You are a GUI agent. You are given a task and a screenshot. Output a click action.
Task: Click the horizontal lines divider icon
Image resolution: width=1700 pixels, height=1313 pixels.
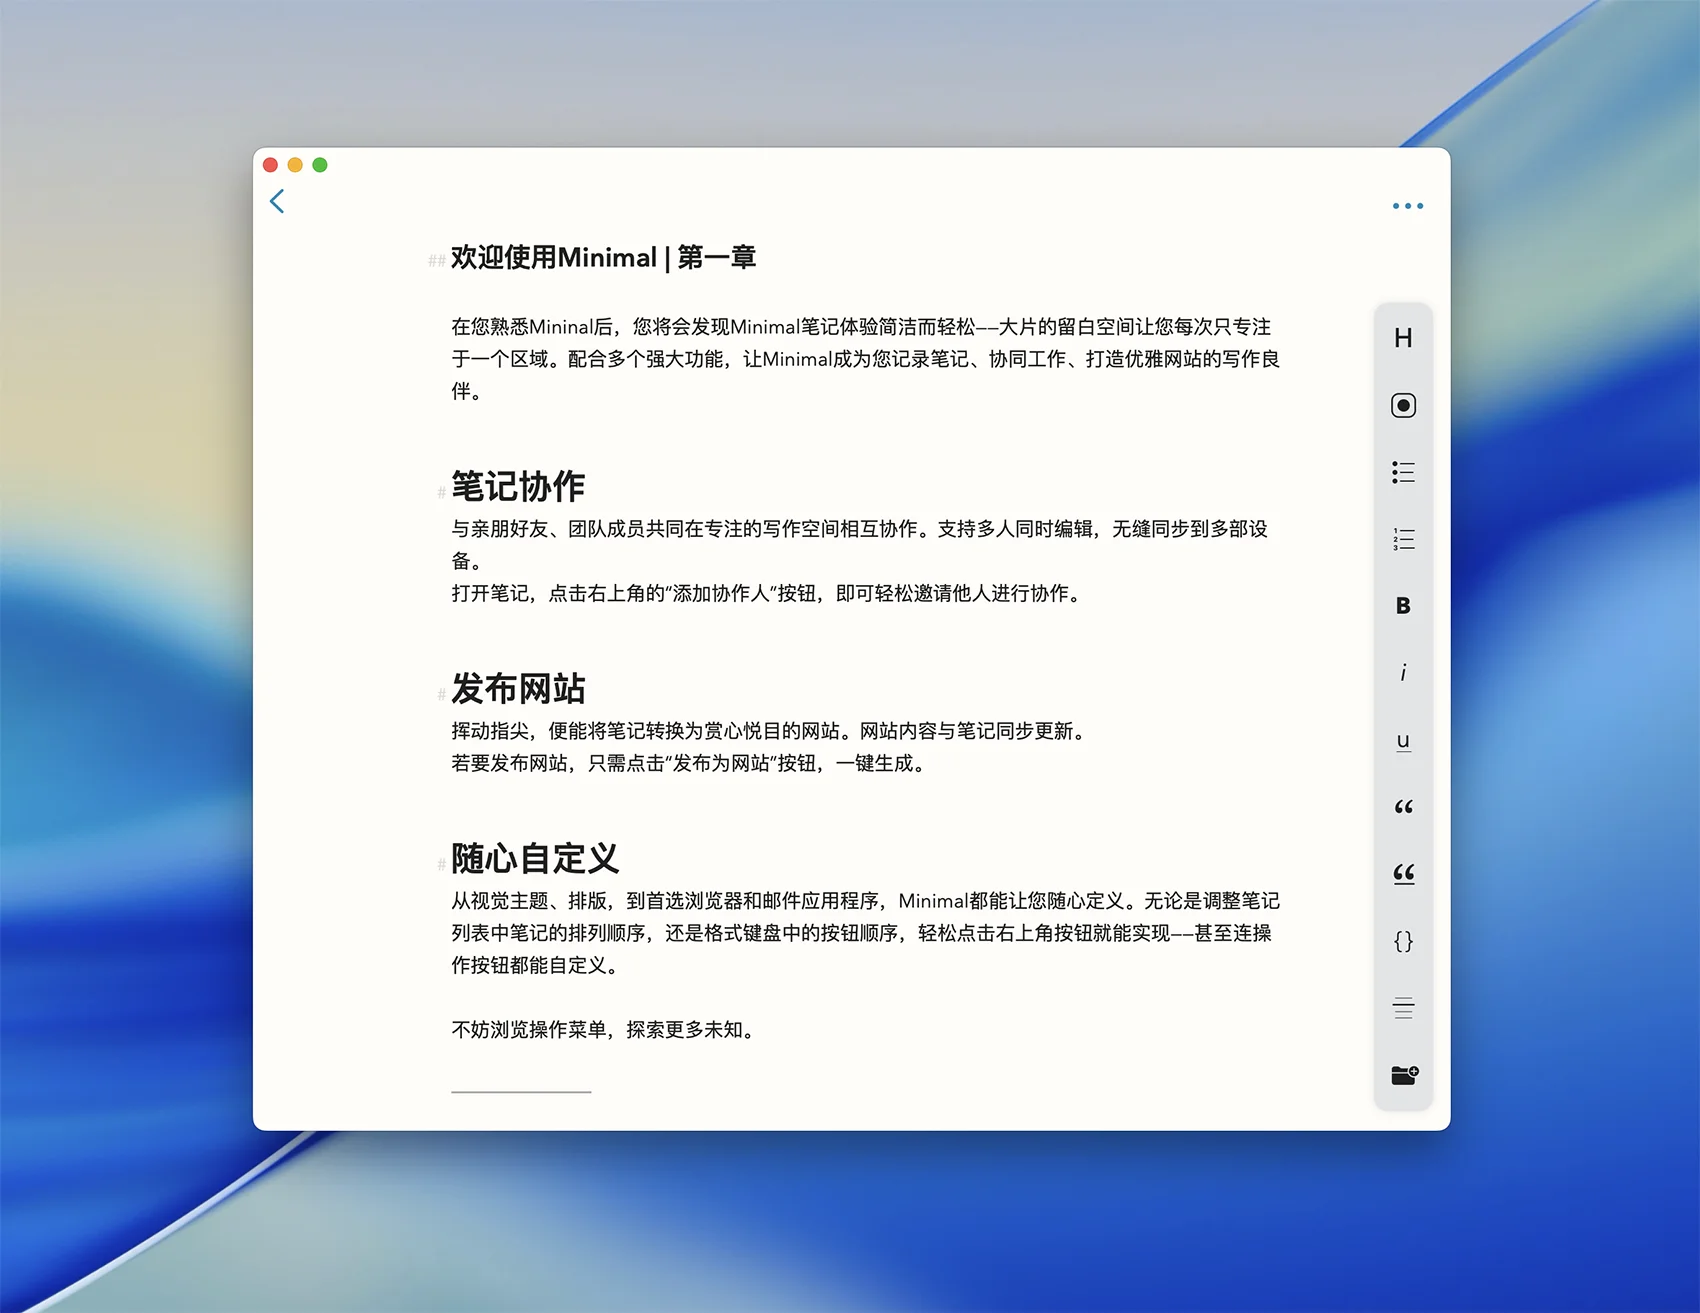tap(1403, 1008)
